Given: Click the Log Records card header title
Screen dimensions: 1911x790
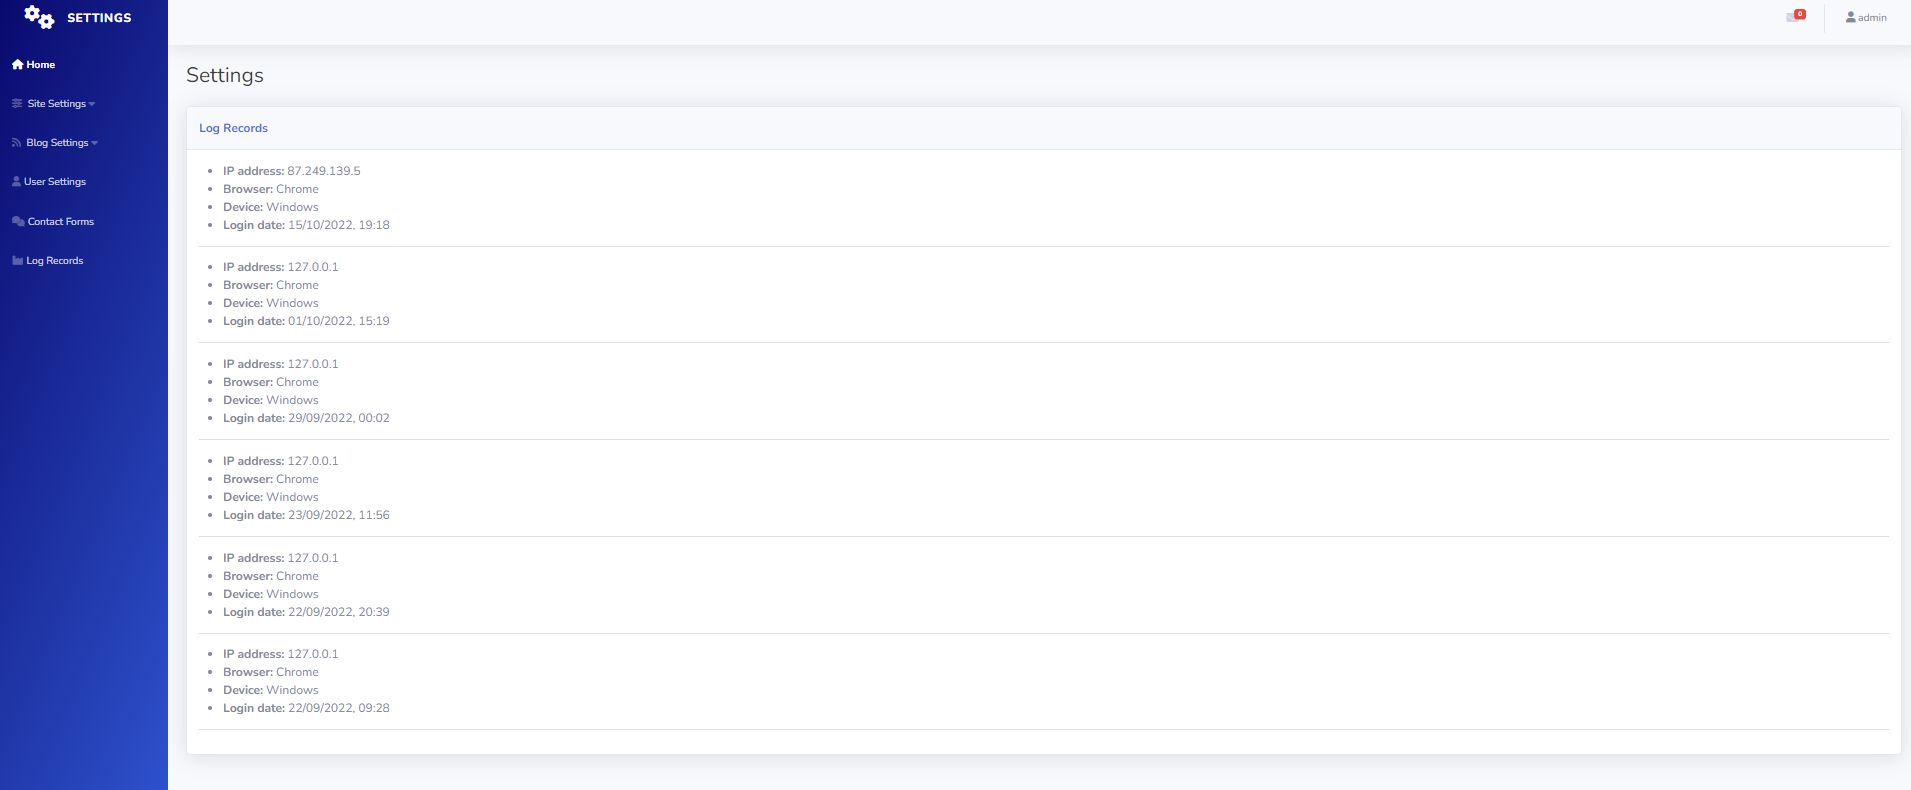Looking at the screenshot, I should [x=233, y=128].
